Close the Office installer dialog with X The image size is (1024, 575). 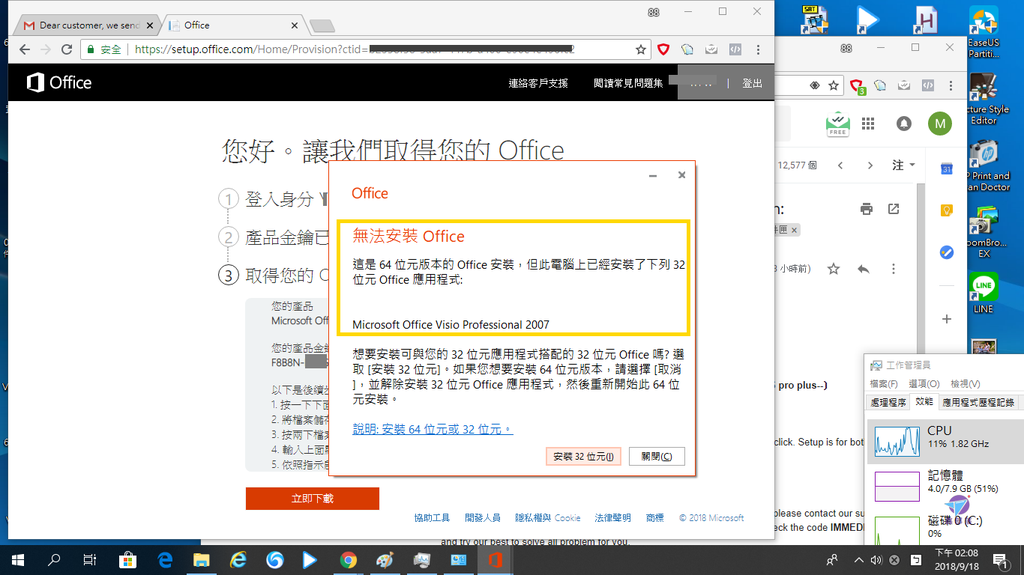click(x=682, y=175)
